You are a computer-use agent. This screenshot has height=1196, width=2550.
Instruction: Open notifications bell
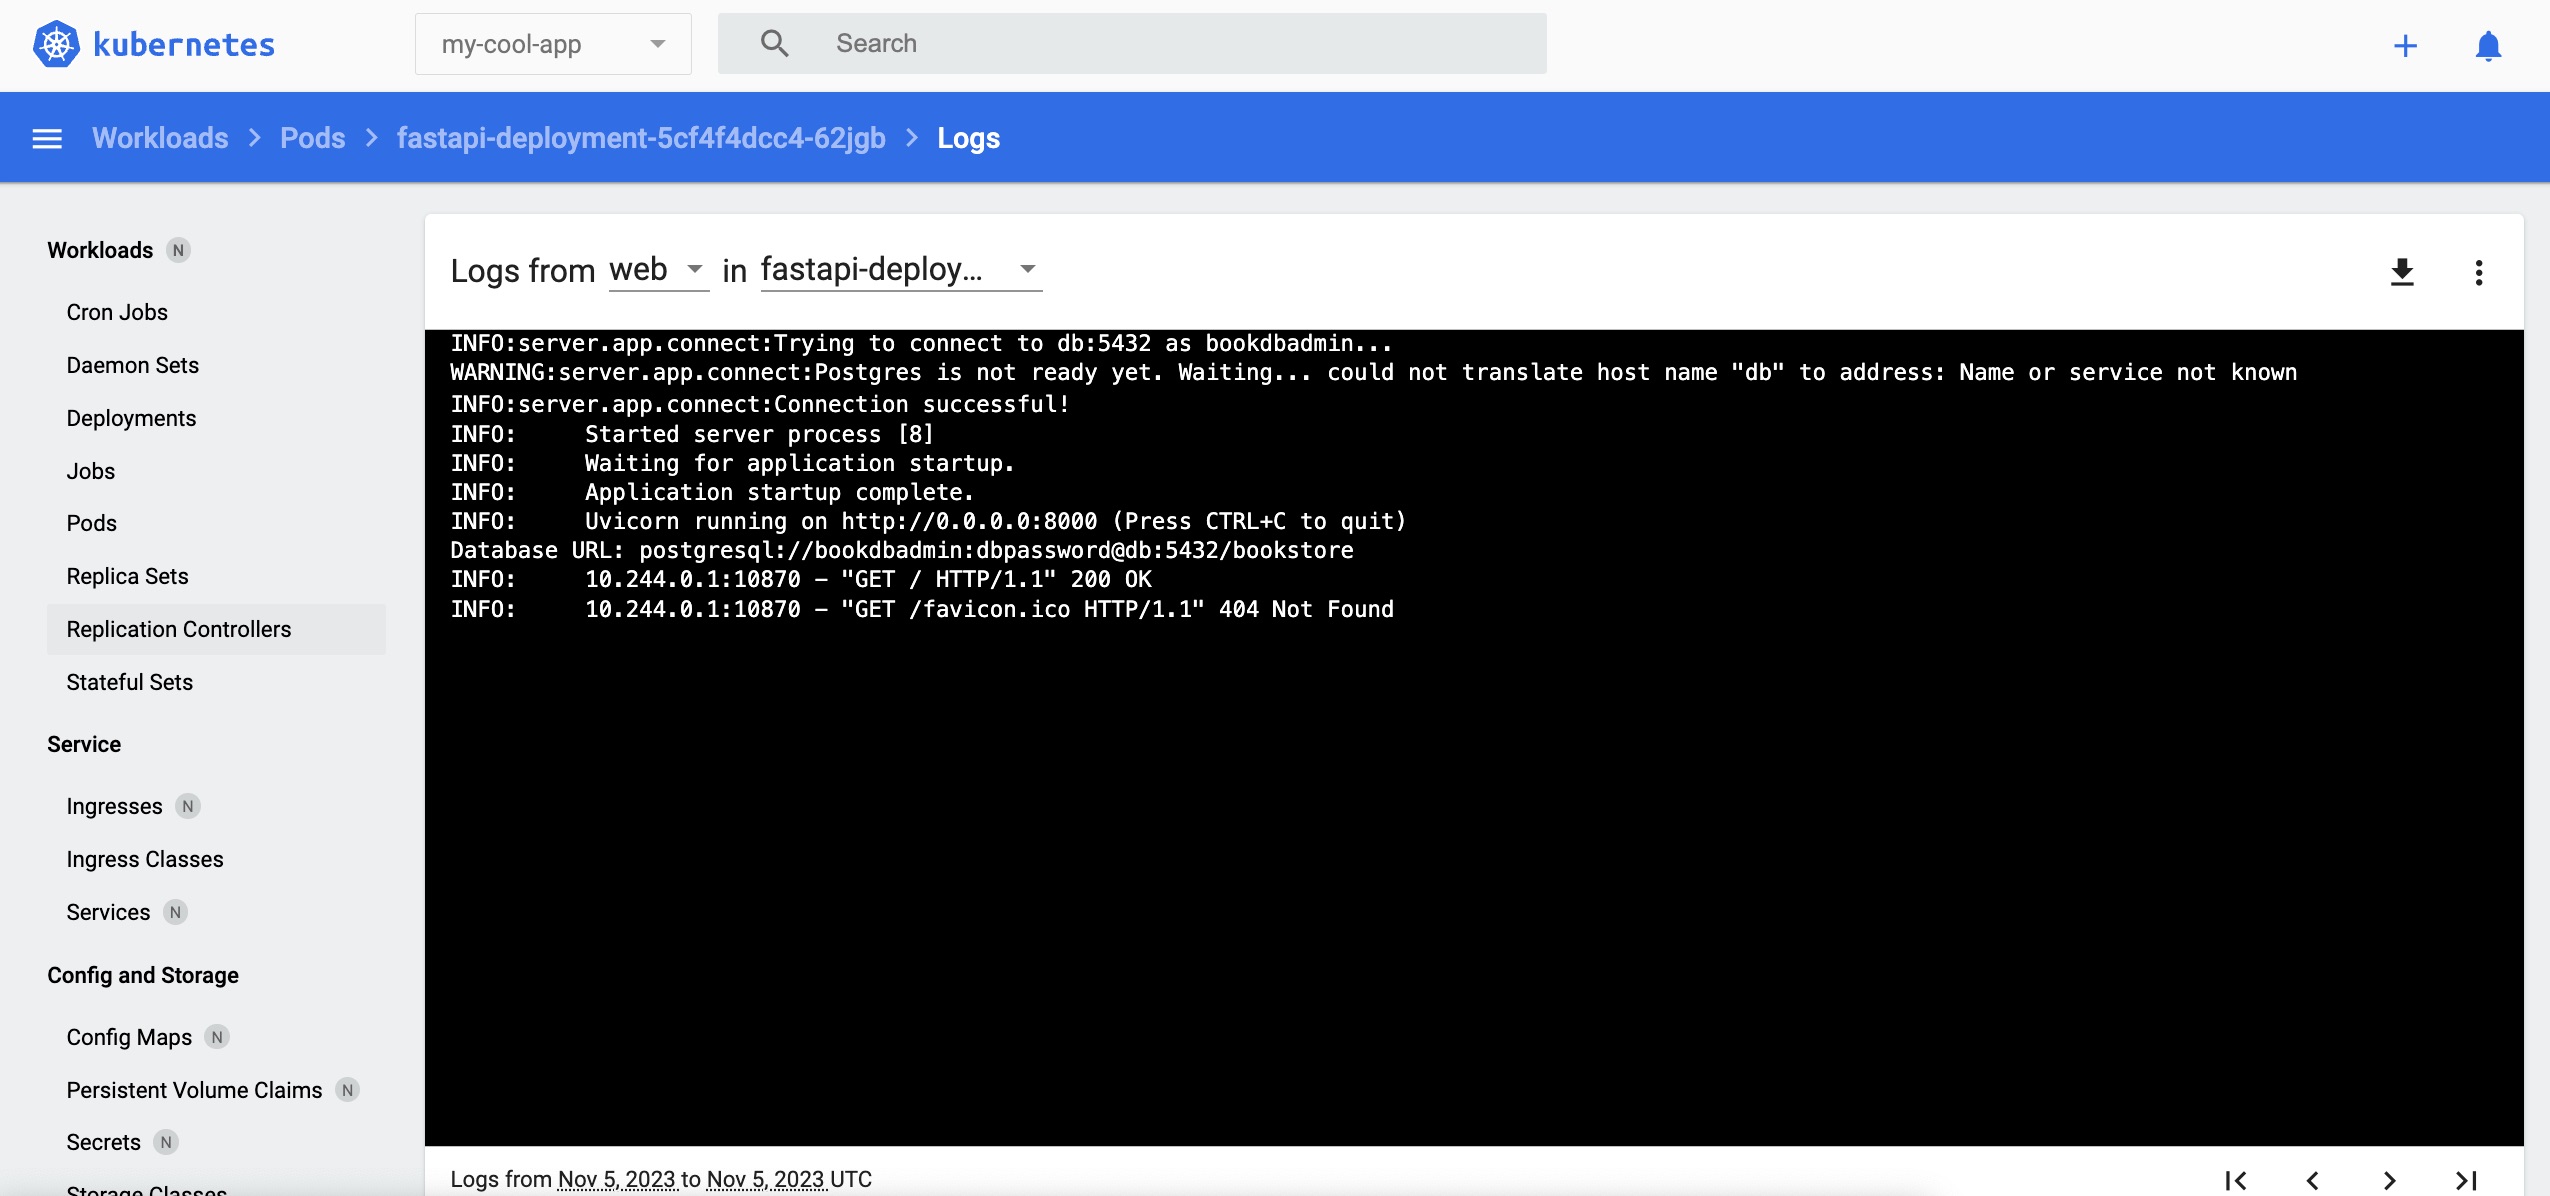tap(2488, 46)
